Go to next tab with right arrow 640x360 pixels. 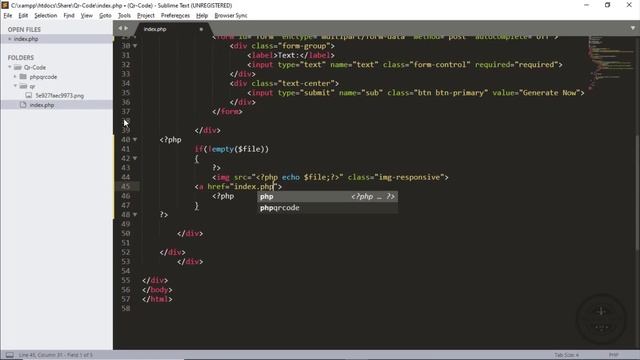click(x=126, y=29)
